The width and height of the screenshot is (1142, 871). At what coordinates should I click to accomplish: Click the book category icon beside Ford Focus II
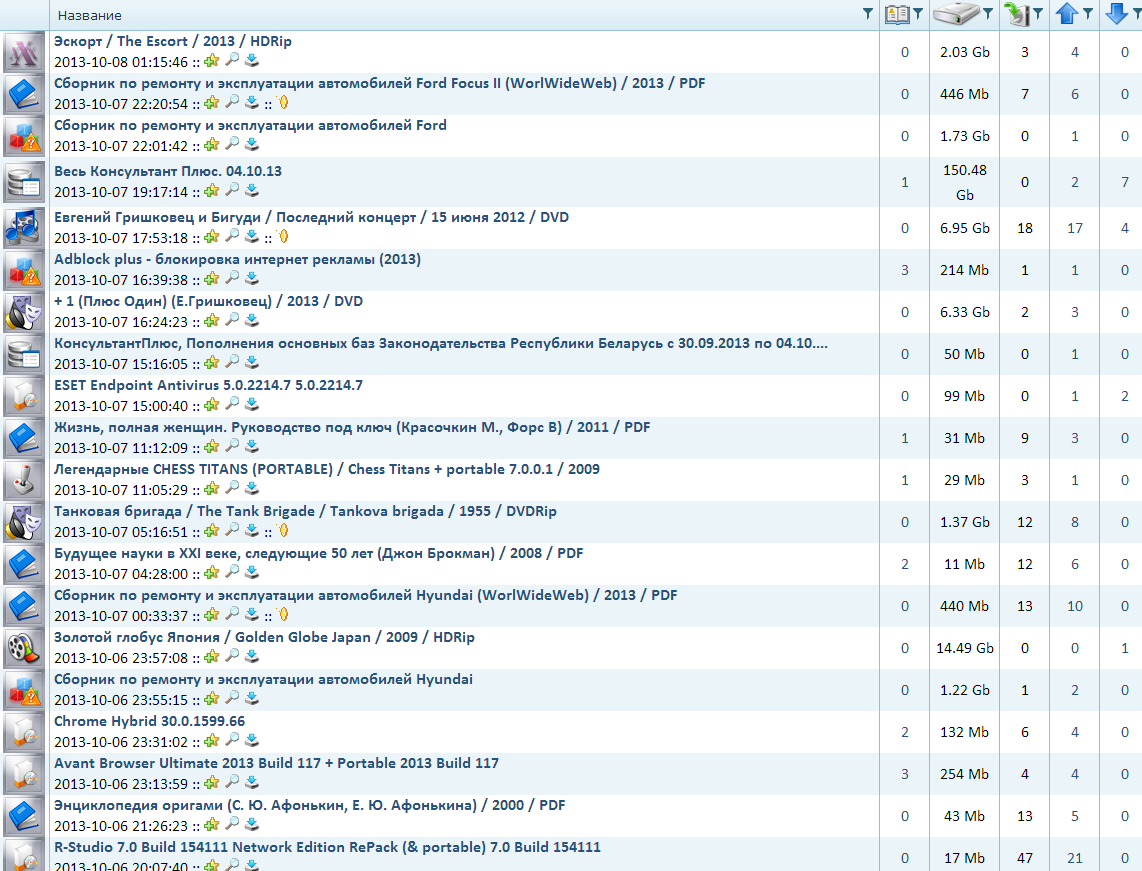pos(24,94)
